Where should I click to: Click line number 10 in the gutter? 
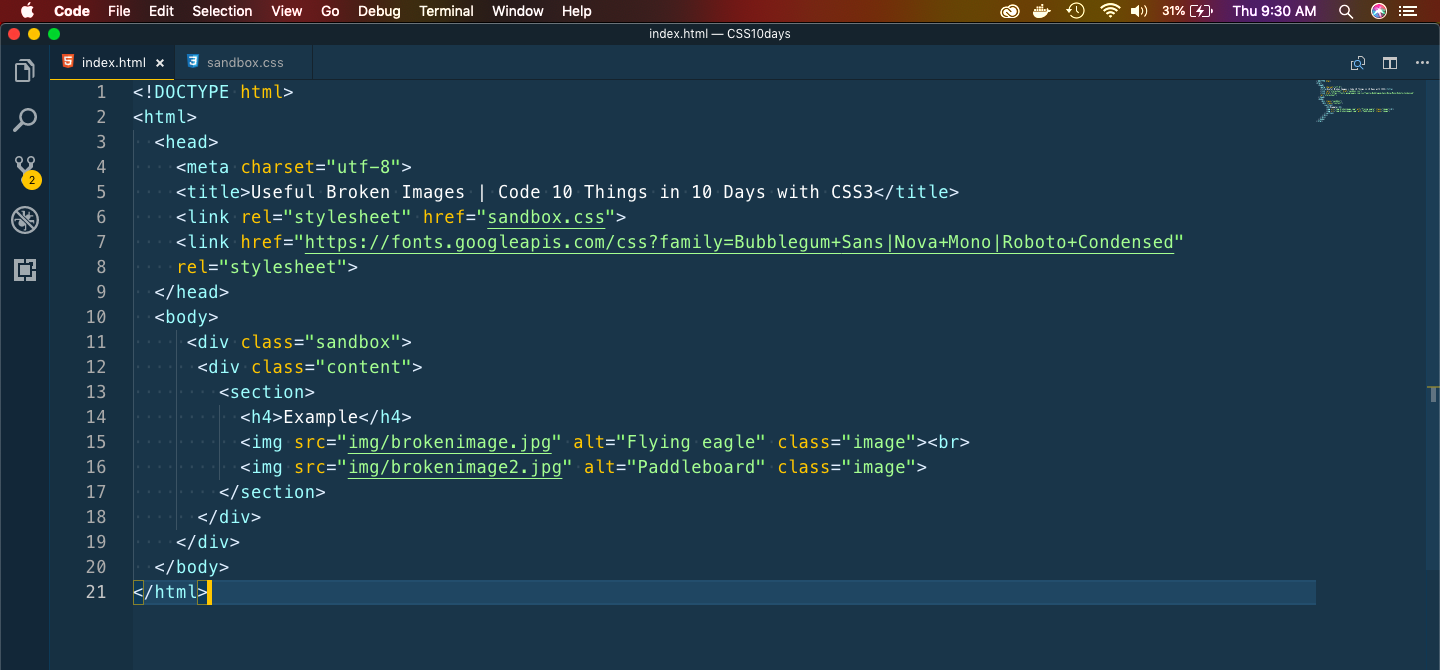96,317
